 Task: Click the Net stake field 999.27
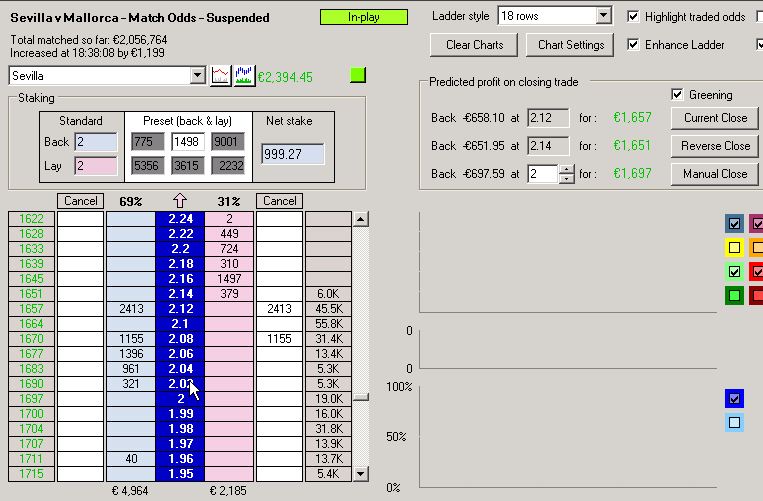click(292, 154)
